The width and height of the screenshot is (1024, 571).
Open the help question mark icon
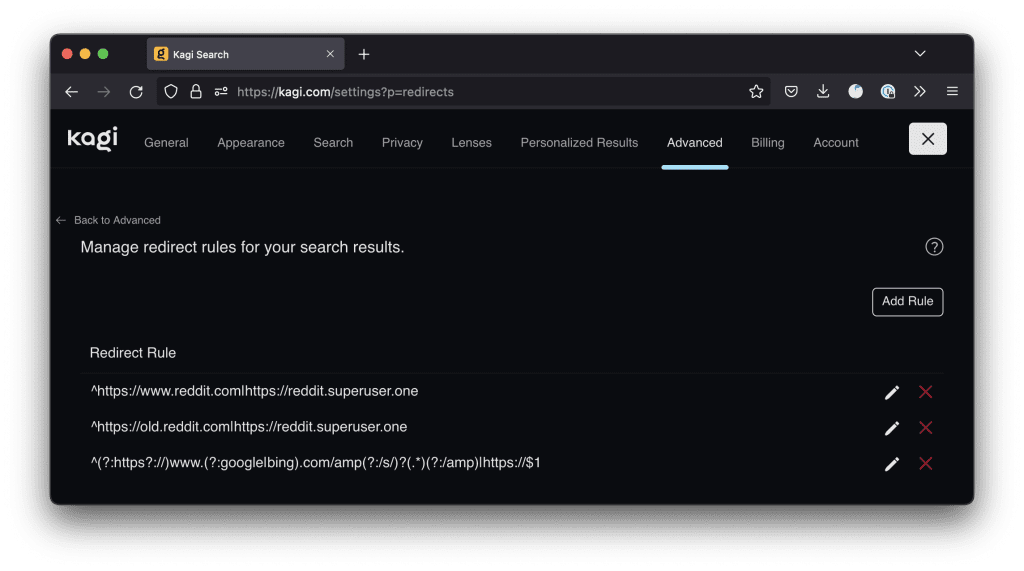click(934, 247)
